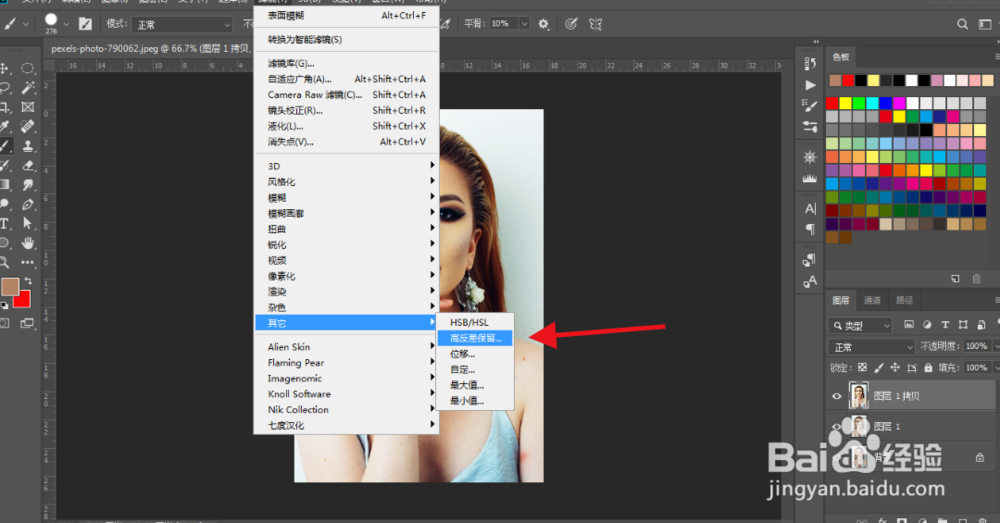This screenshot has height=523, width=1000.
Task: Open the Brush Settings panel icon
Action: coord(810,106)
